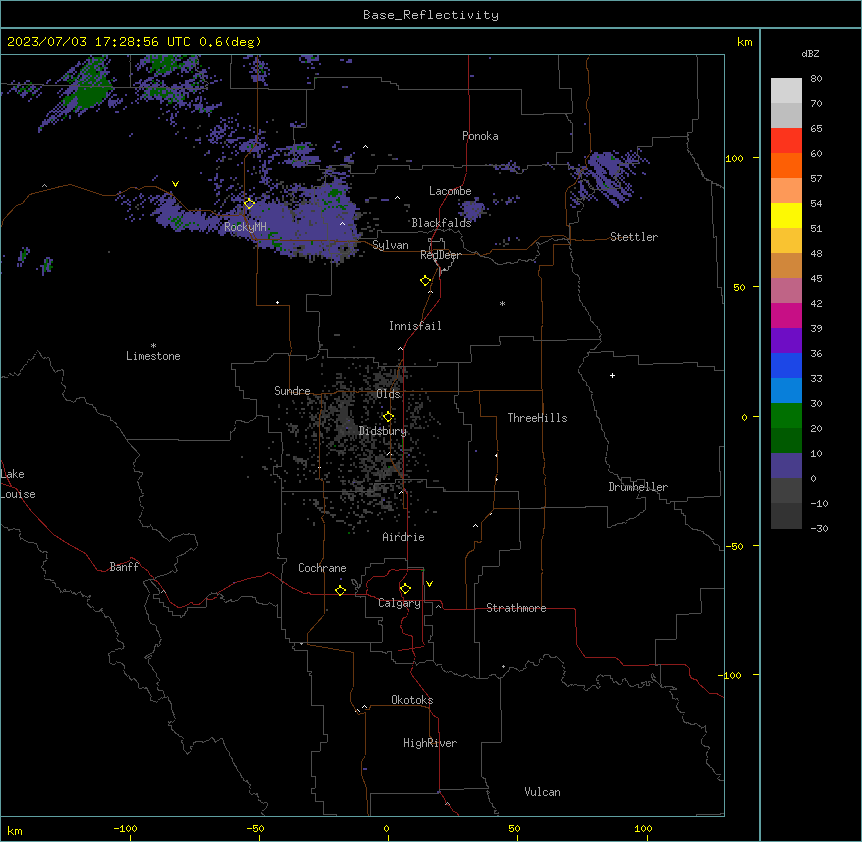Click the Didsbury town label
This screenshot has height=842, width=862.
click(x=383, y=431)
